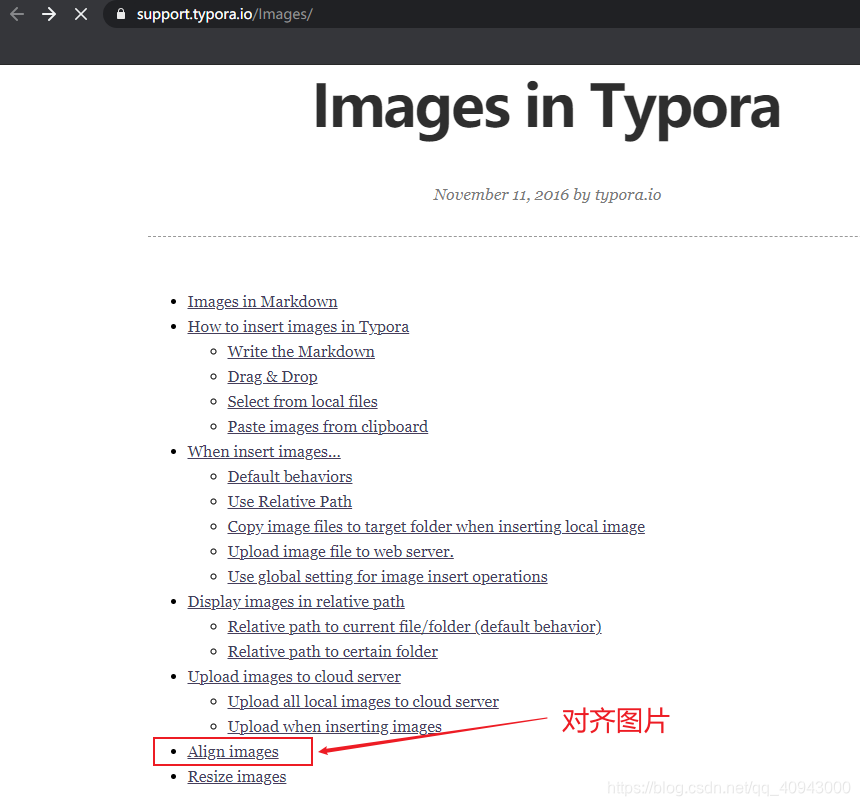Jump to Use Relative Path section
The width and height of the screenshot is (860, 806).
290,502
